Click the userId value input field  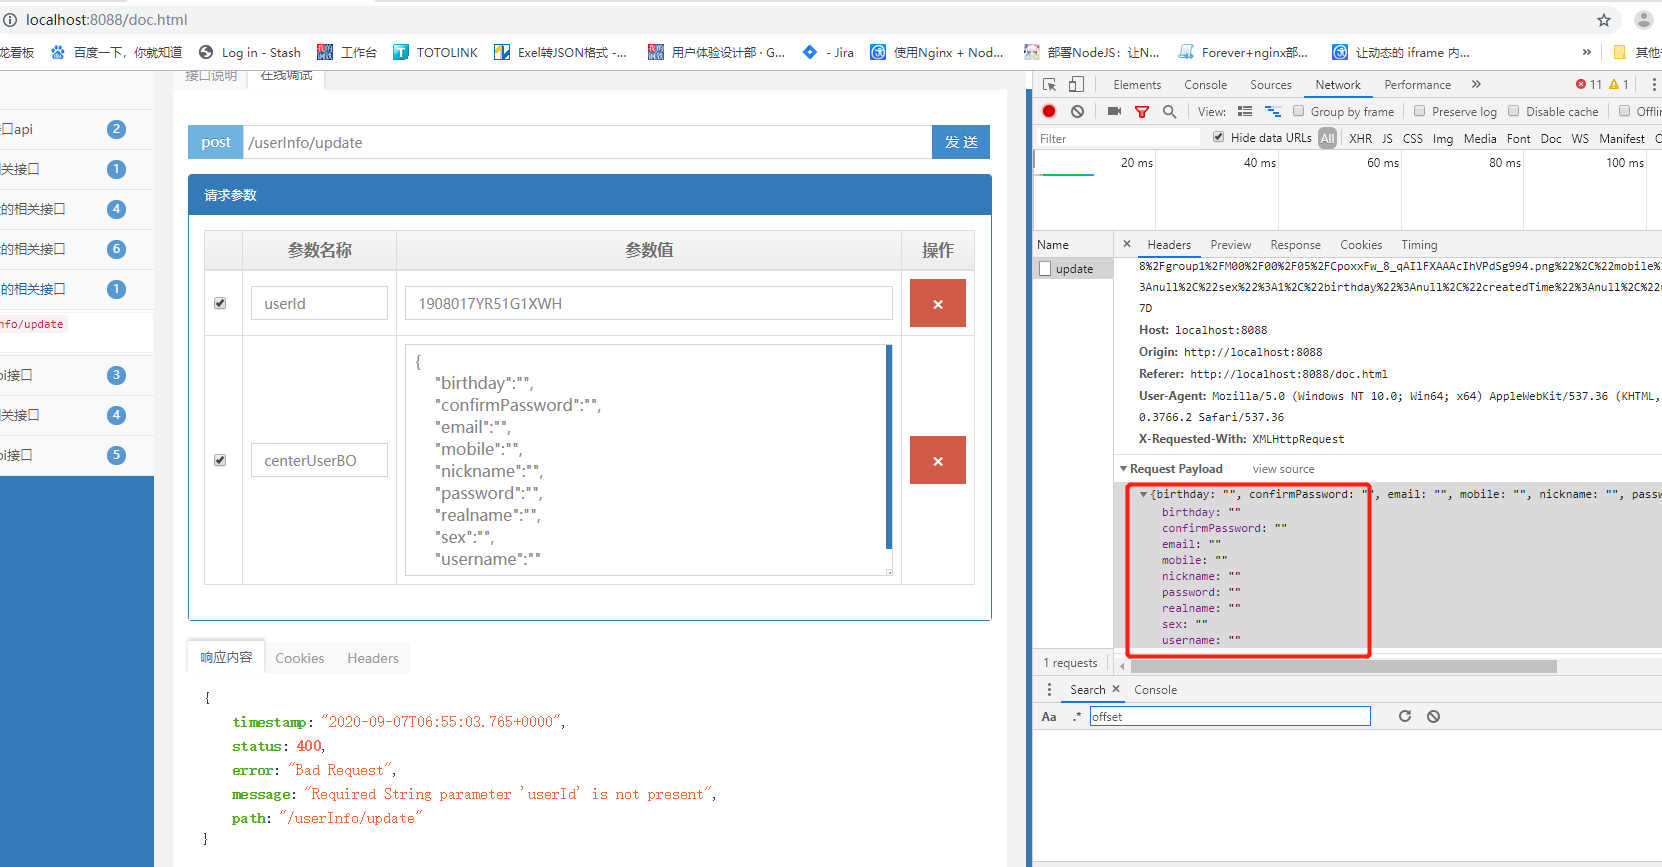pos(648,304)
